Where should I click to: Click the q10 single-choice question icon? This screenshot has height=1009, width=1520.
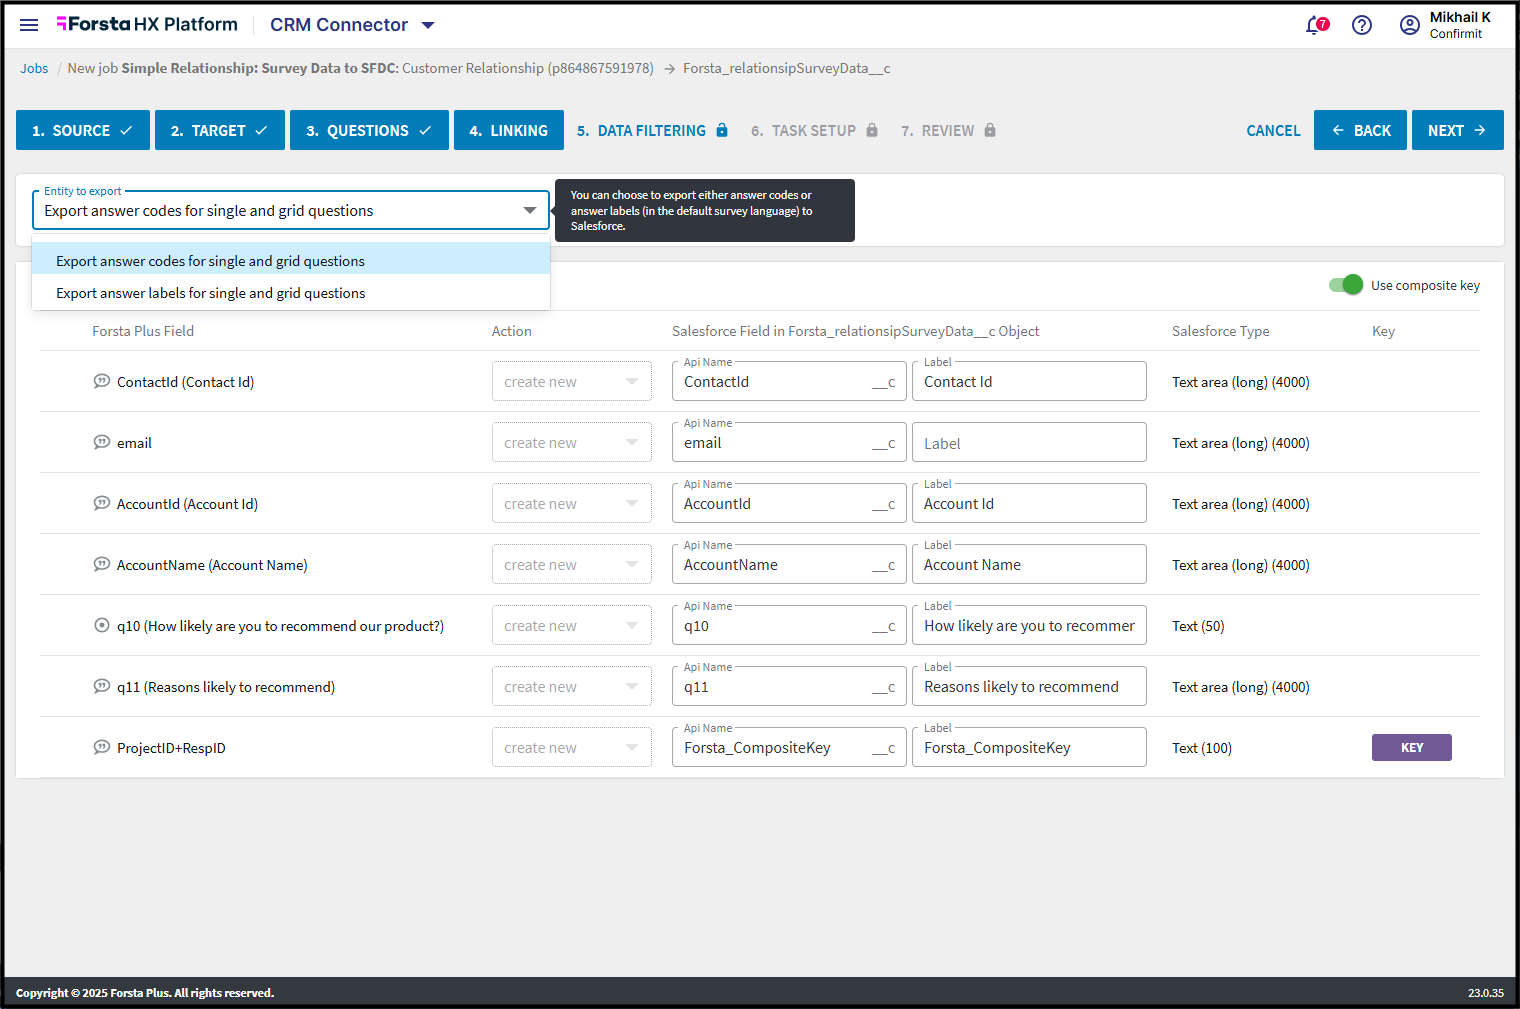tap(102, 625)
